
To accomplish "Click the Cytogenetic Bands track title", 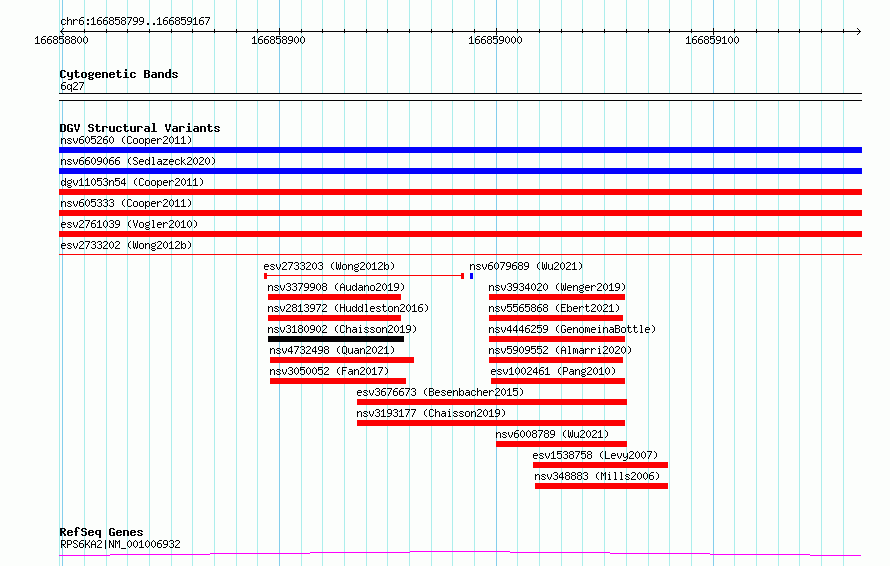I will coord(119,74).
